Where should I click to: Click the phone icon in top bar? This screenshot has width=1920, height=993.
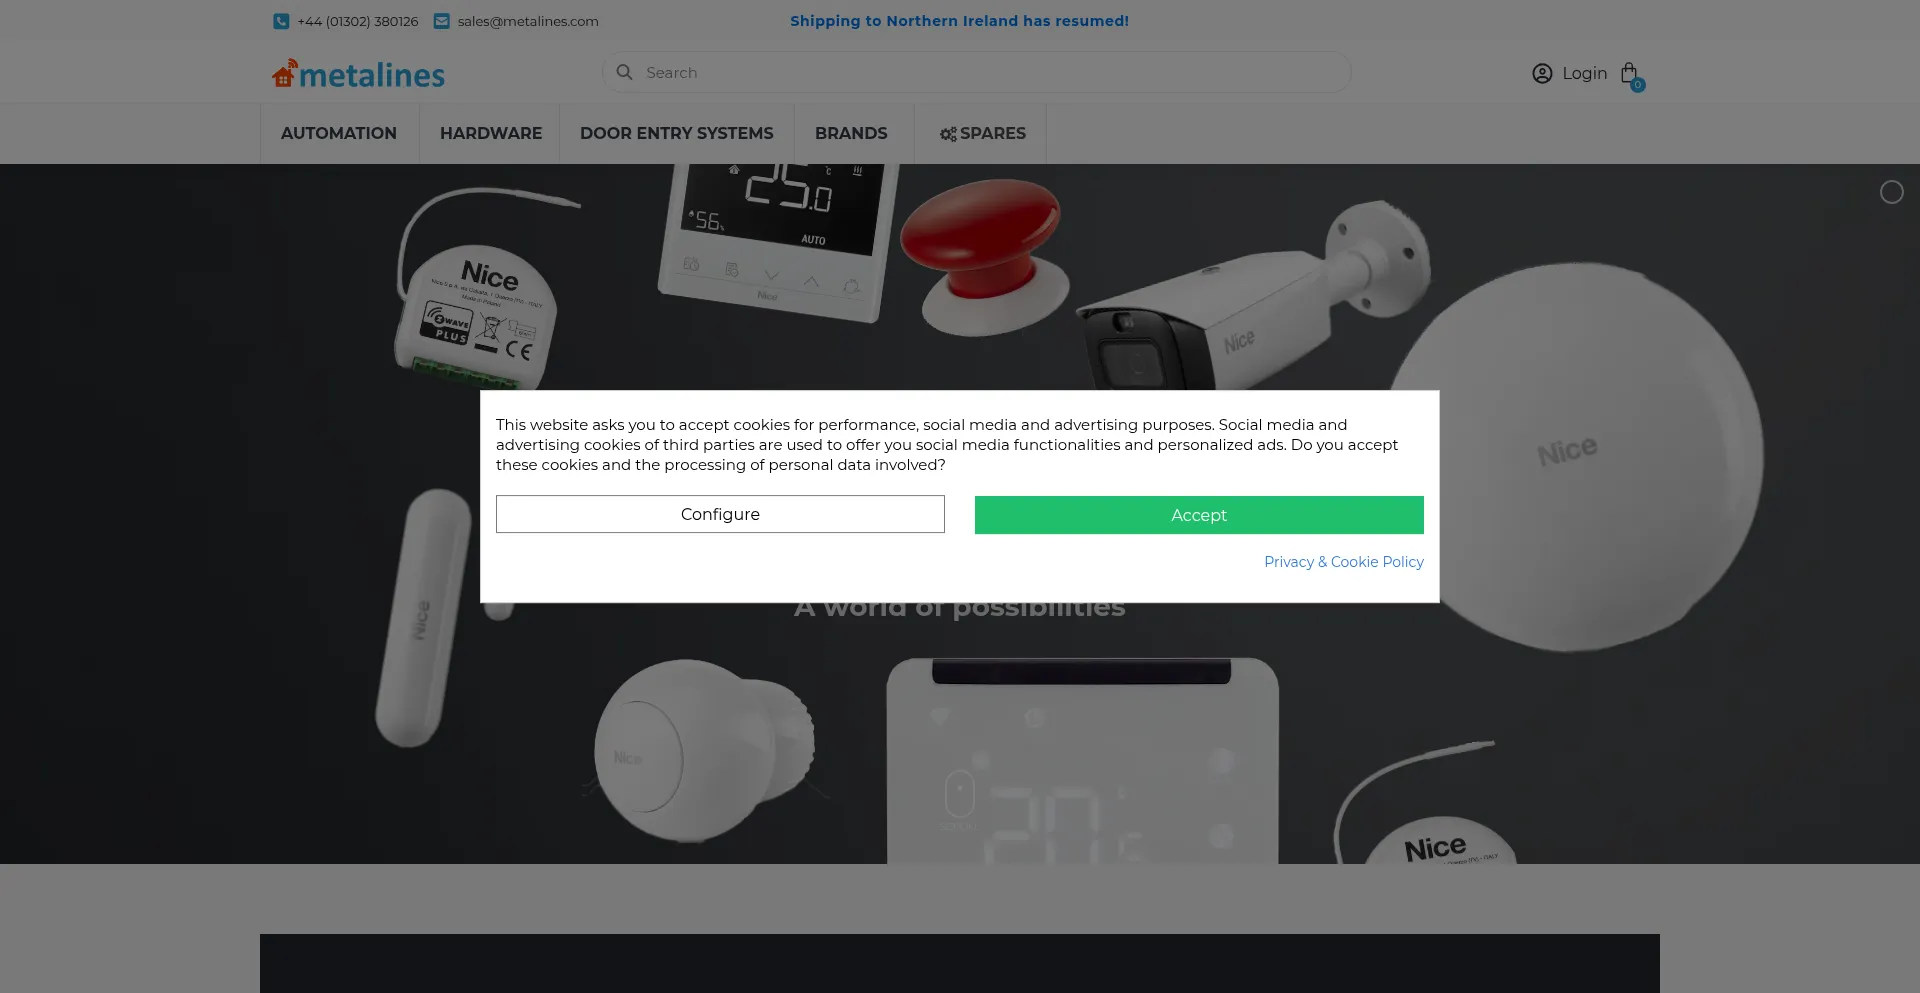point(281,21)
